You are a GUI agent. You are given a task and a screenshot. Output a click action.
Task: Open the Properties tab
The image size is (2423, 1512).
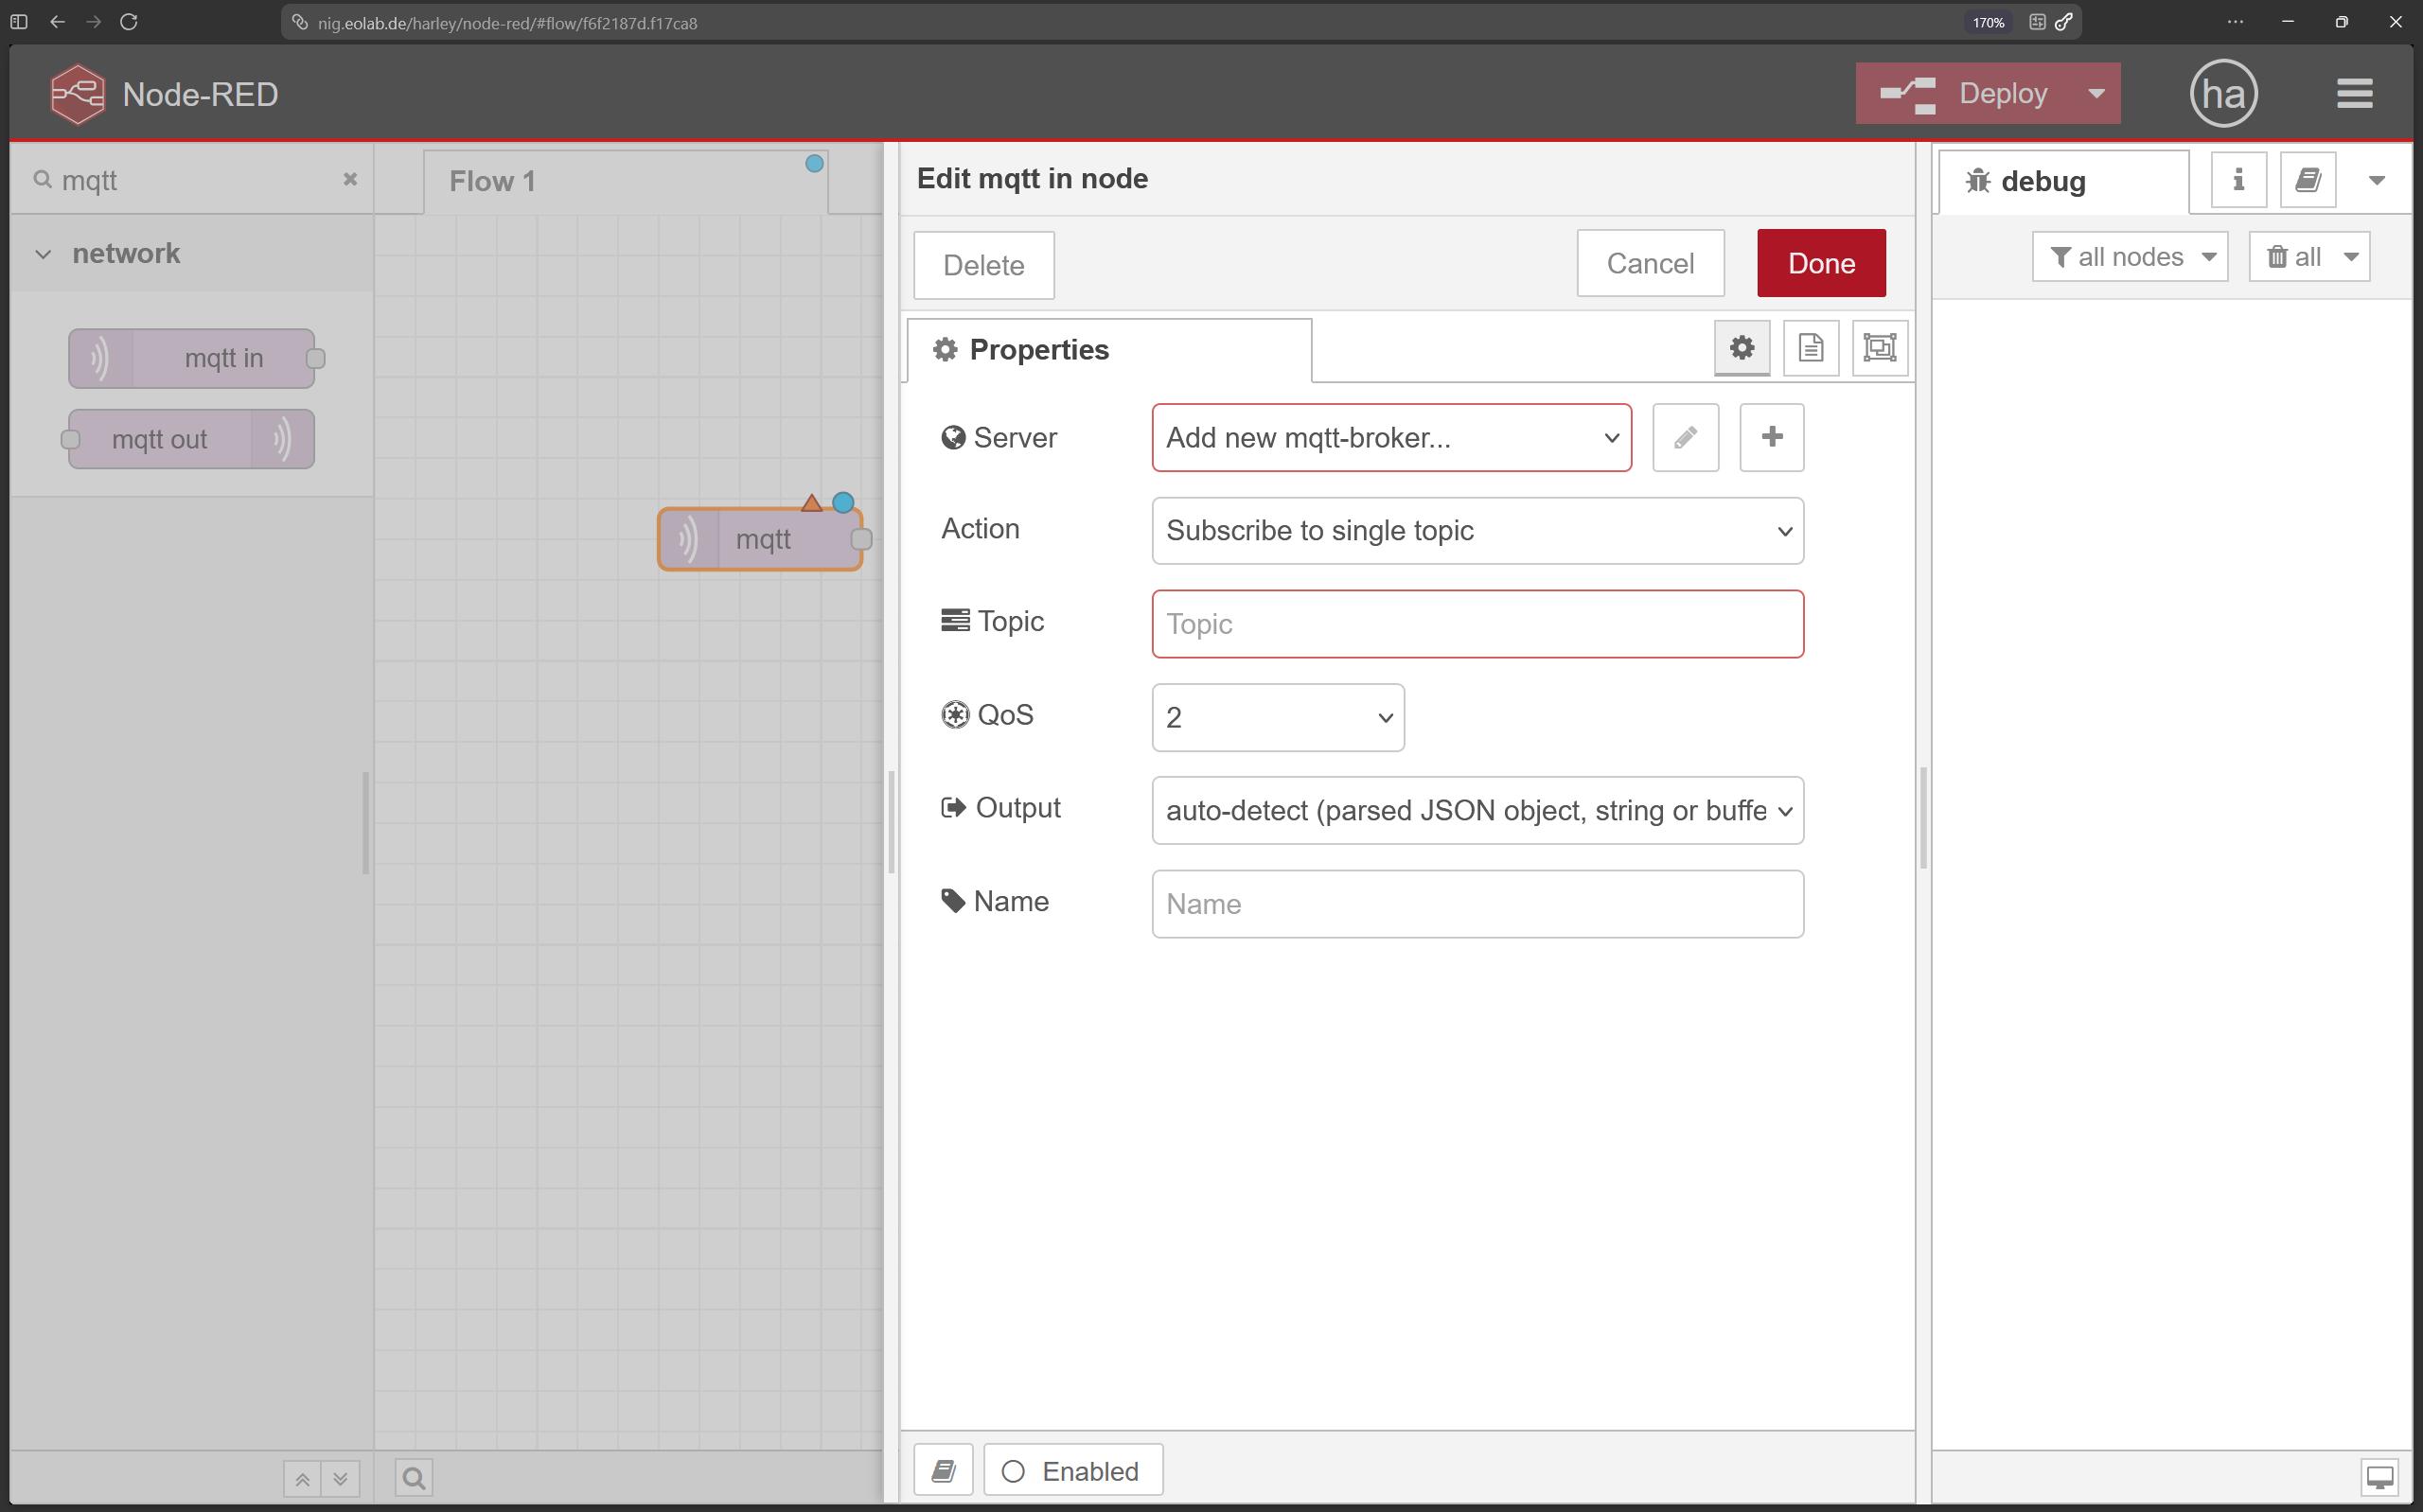point(1110,350)
